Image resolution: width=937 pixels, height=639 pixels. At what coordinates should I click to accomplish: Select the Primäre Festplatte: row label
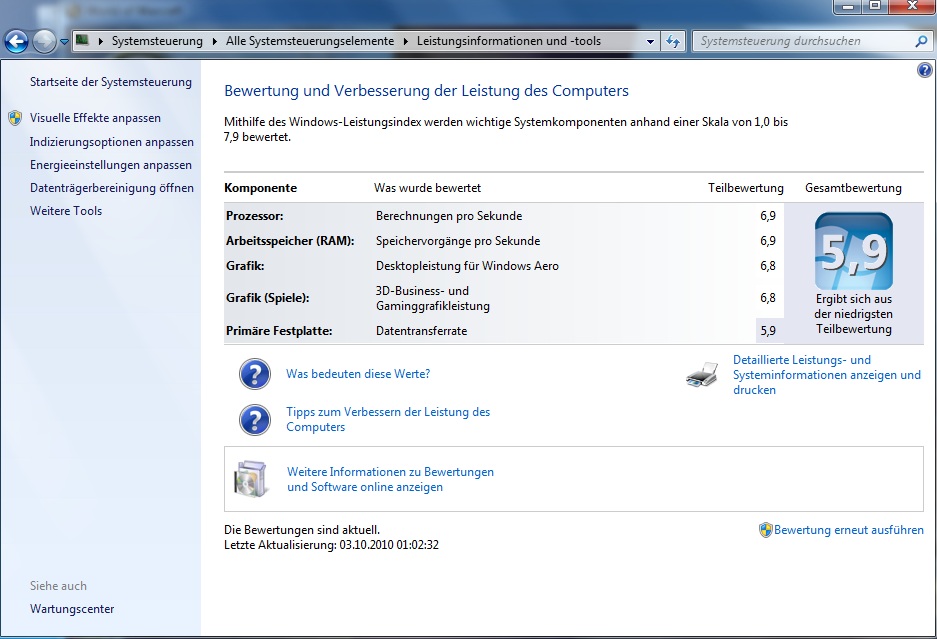(x=279, y=331)
